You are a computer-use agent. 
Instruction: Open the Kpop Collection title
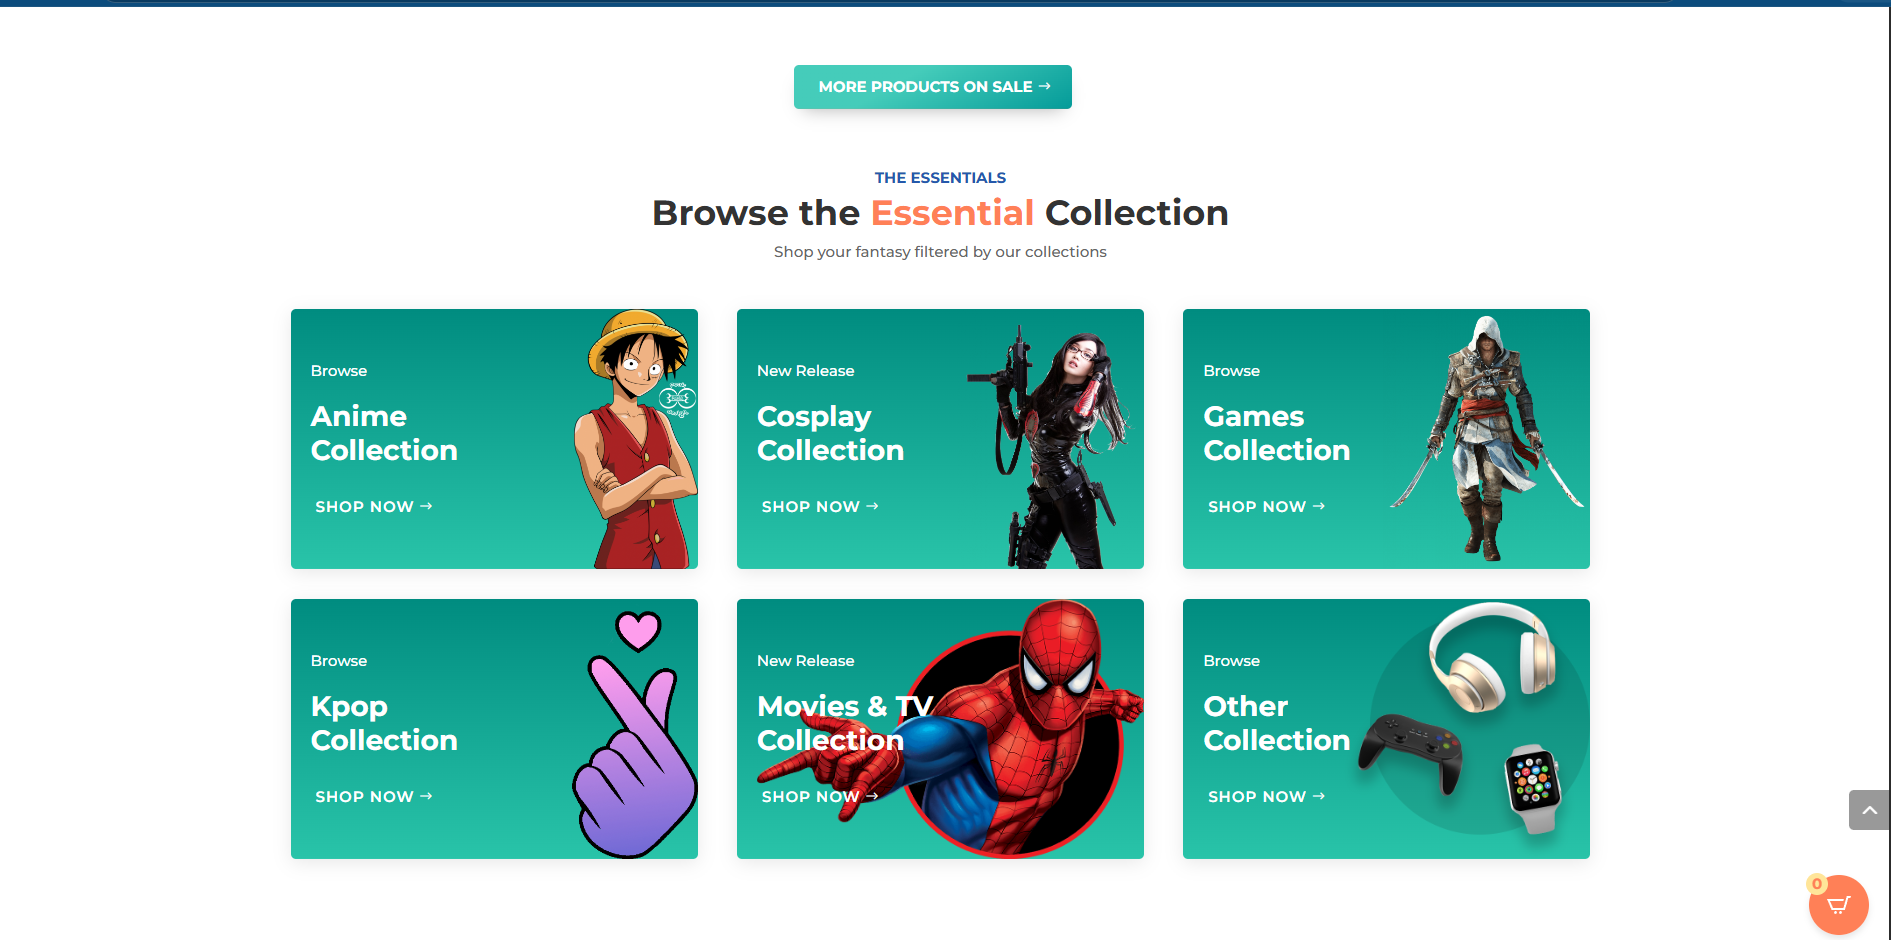pos(384,723)
